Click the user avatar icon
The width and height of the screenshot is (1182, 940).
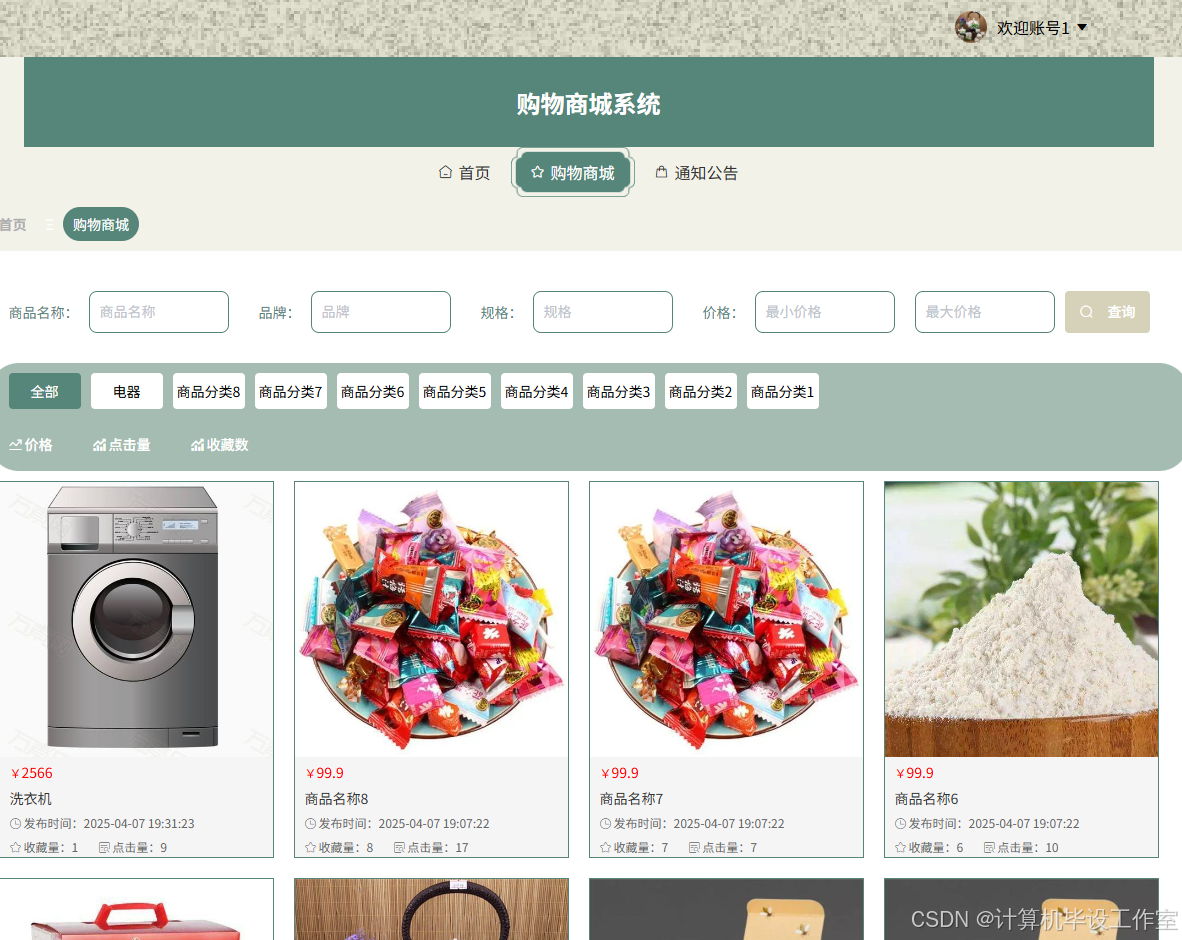(x=970, y=27)
